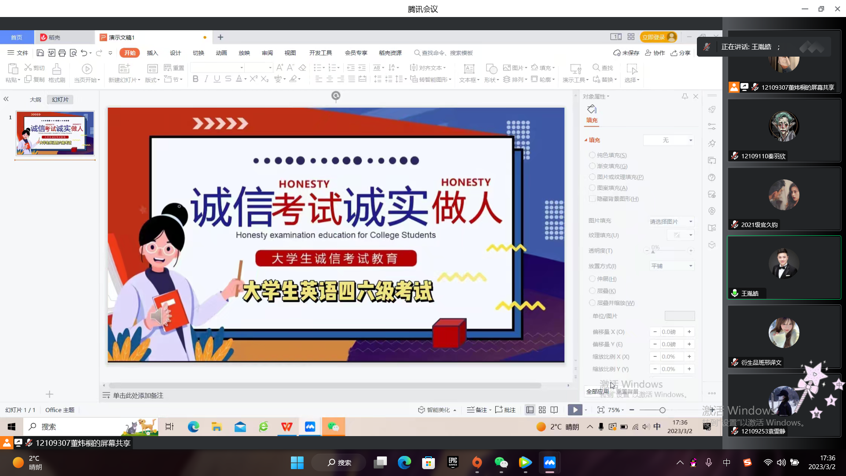
Task: Expand the placement mode dropdown 平铺
Action: point(671,266)
